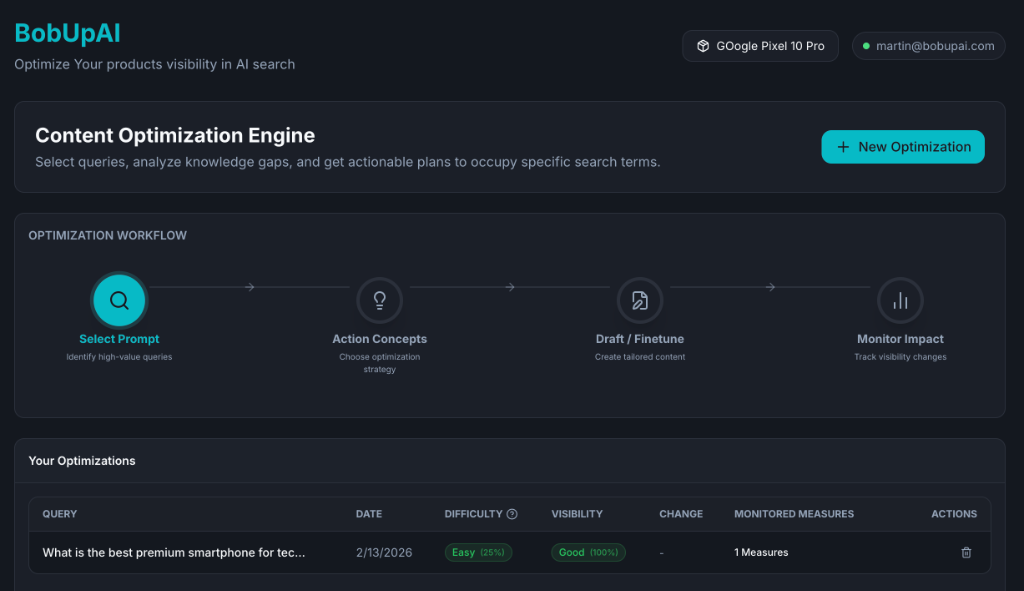
Task: Expand the Optimization Workflow section
Action: point(107,235)
